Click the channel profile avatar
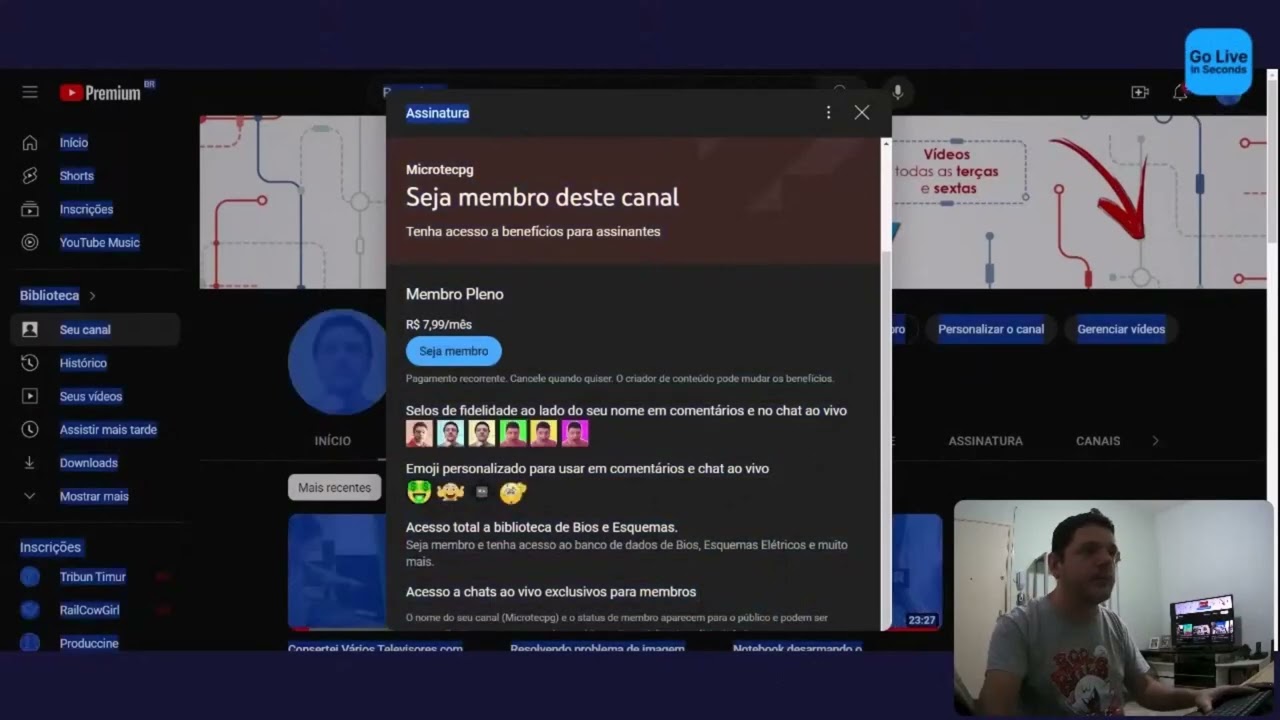The height and width of the screenshot is (720, 1280). [337, 362]
